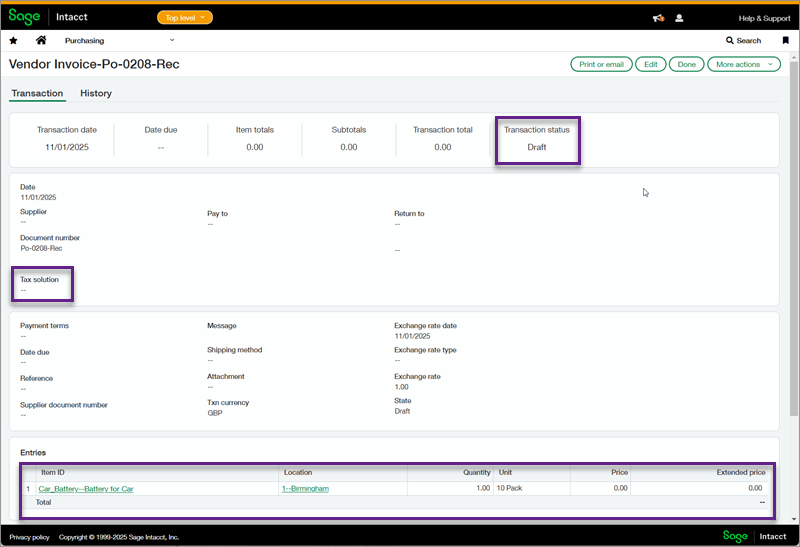Open the Purchasing module dropdown
This screenshot has height=547, width=800.
tap(120, 41)
